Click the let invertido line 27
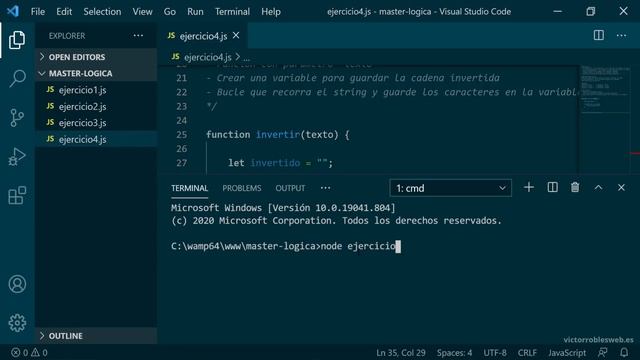The width and height of the screenshot is (640, 360). click(280, 163)
